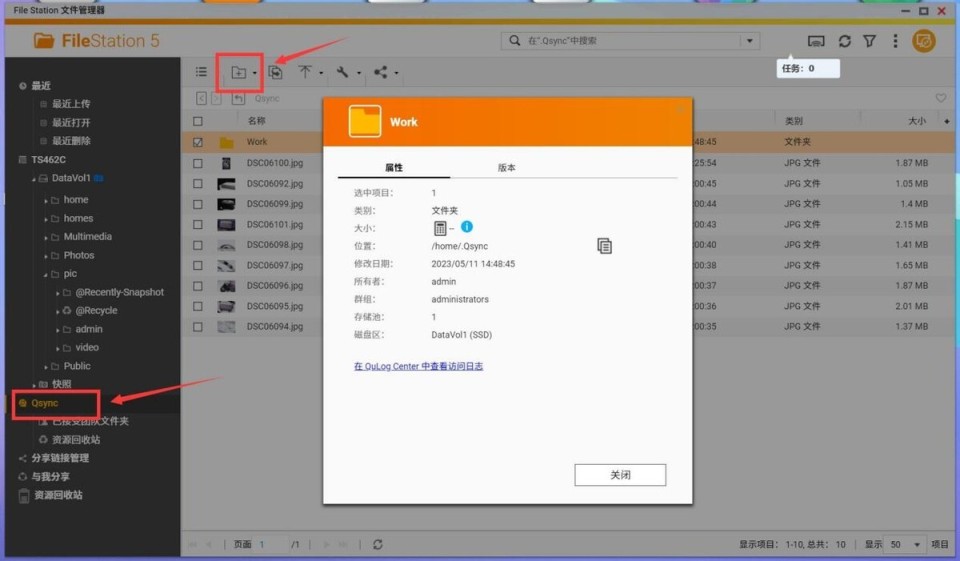This screenshot has height=561, width=960.
Task: Click the 大小 column header
Action: (x=917, y=121)
